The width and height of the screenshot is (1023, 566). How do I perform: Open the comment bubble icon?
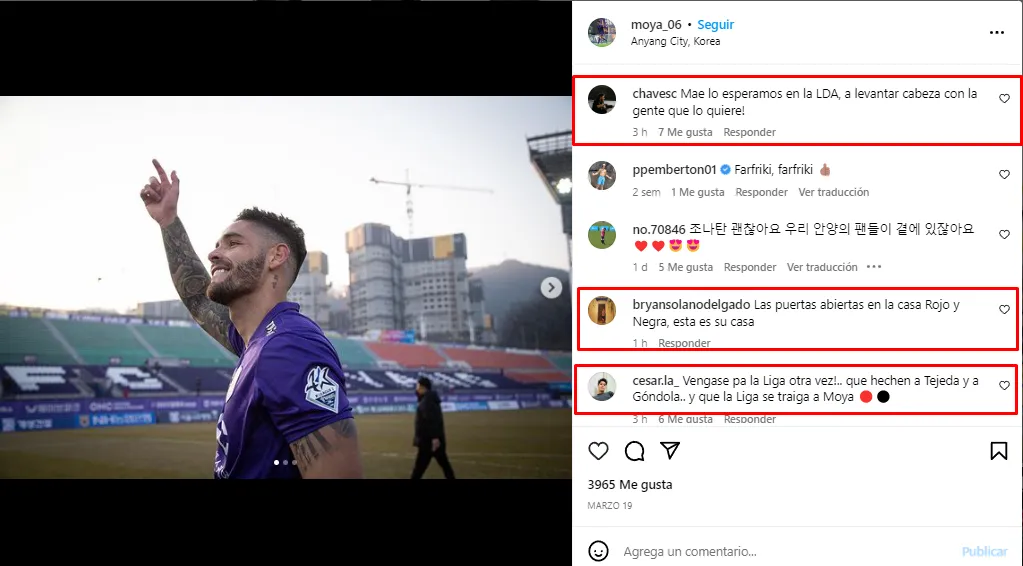(634, 451)
